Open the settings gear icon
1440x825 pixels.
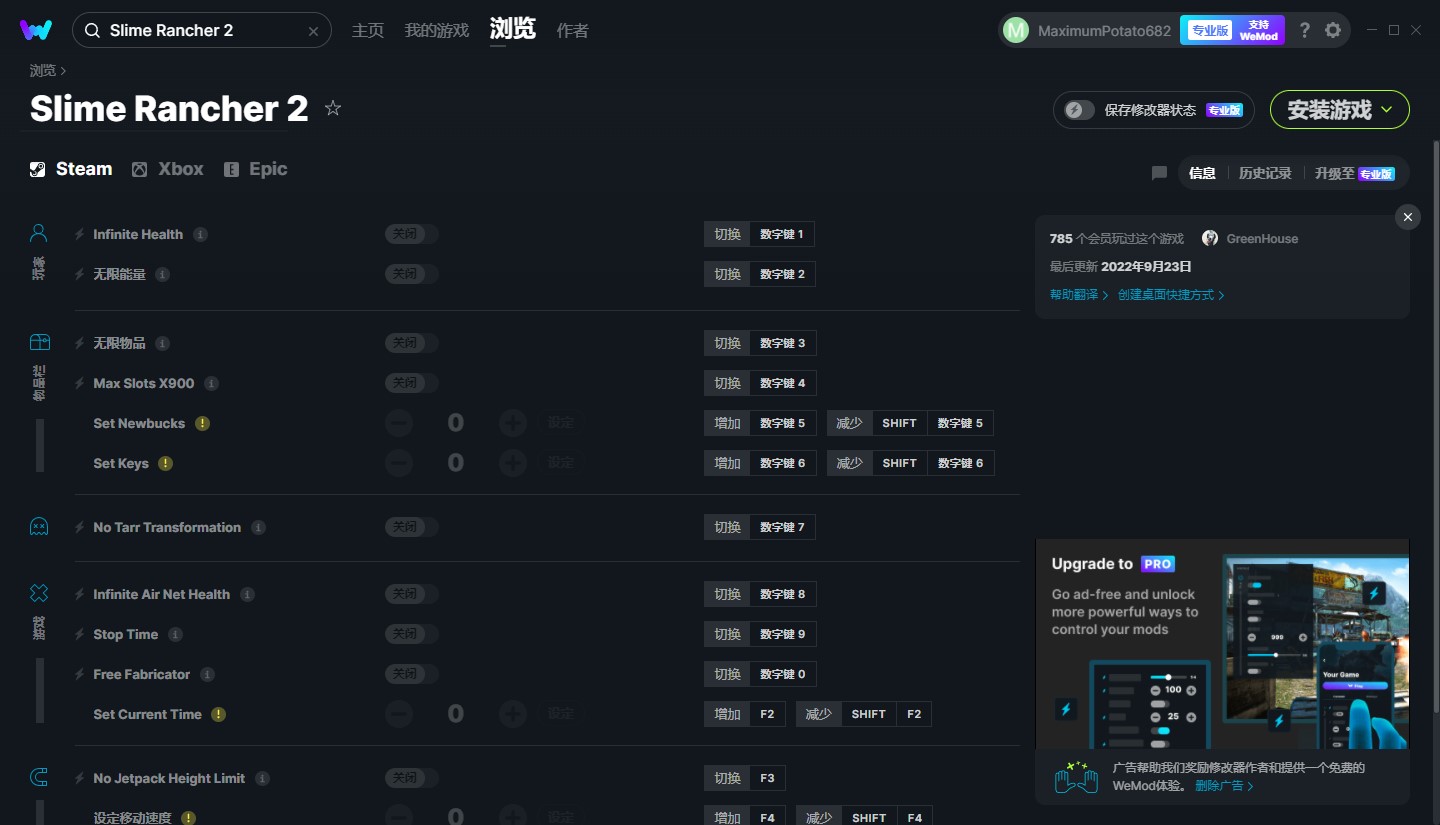(1333, 30)
